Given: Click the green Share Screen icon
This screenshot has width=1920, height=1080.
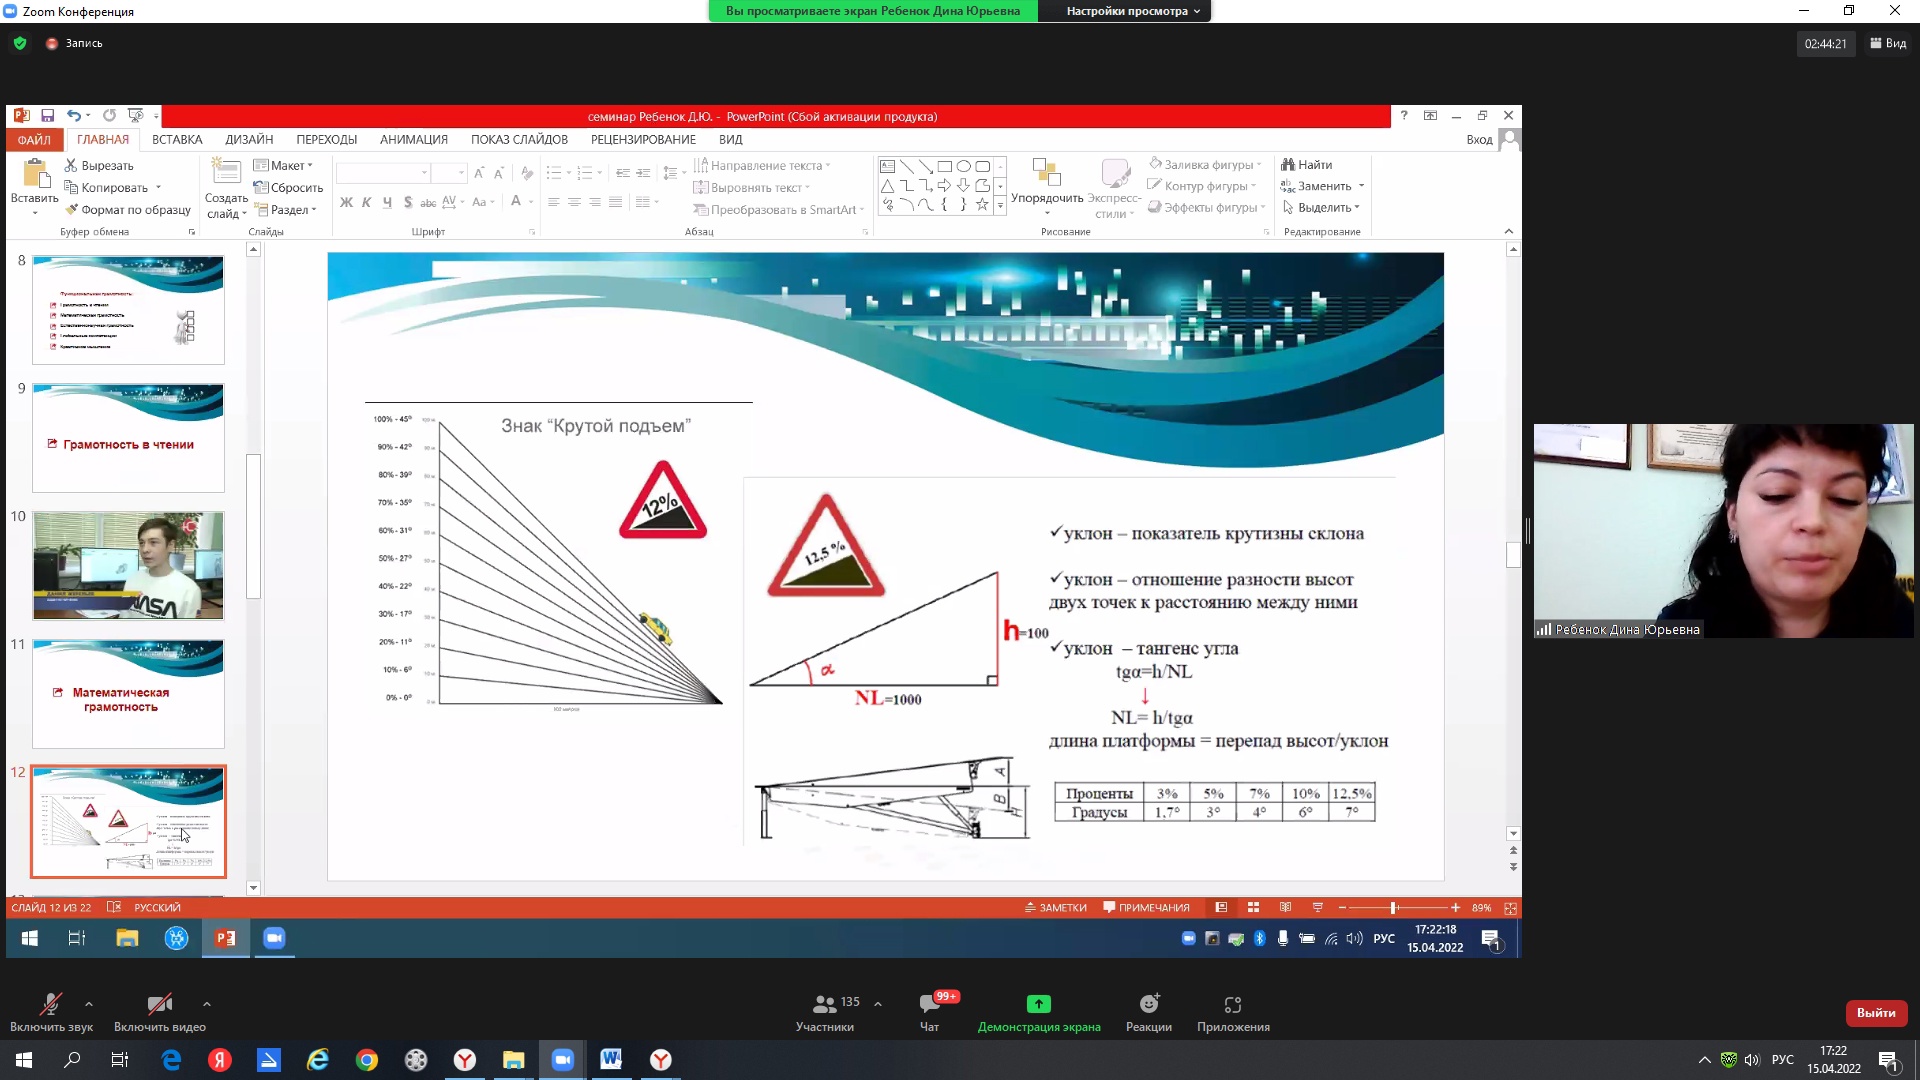Looking at the screenshot, I should click(1038, 1004).
